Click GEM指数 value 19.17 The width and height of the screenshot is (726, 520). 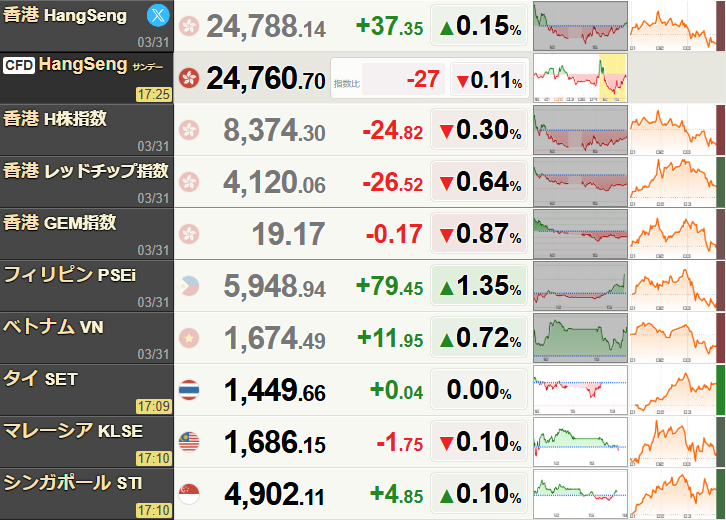tap(288, 234)
